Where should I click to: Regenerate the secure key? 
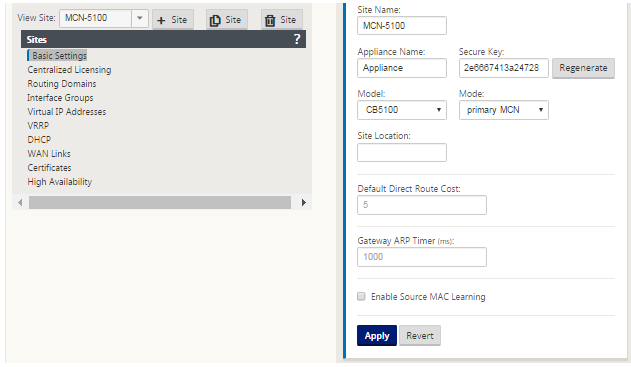tap(583, 68)
